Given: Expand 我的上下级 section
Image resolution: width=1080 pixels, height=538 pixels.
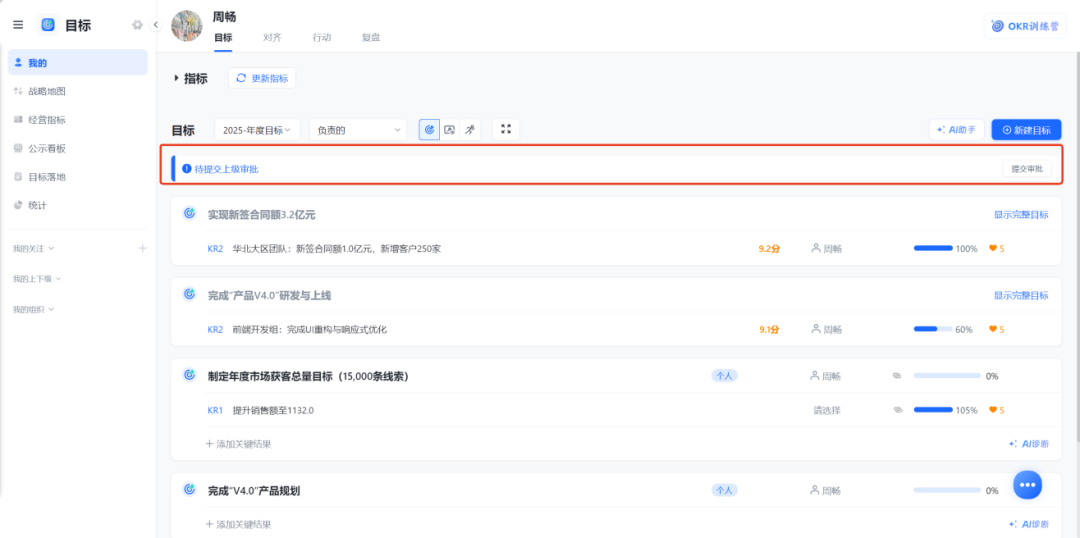Looking at the screenshot, I should [37, 279].
